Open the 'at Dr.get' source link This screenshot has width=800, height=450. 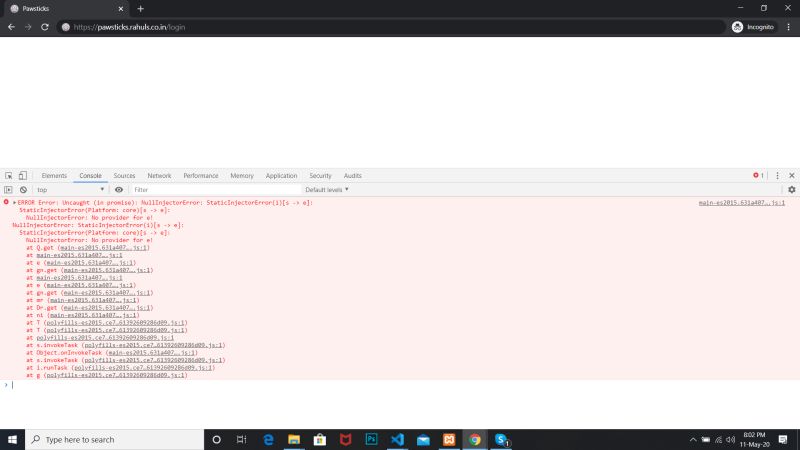click(x=107, y=308)
